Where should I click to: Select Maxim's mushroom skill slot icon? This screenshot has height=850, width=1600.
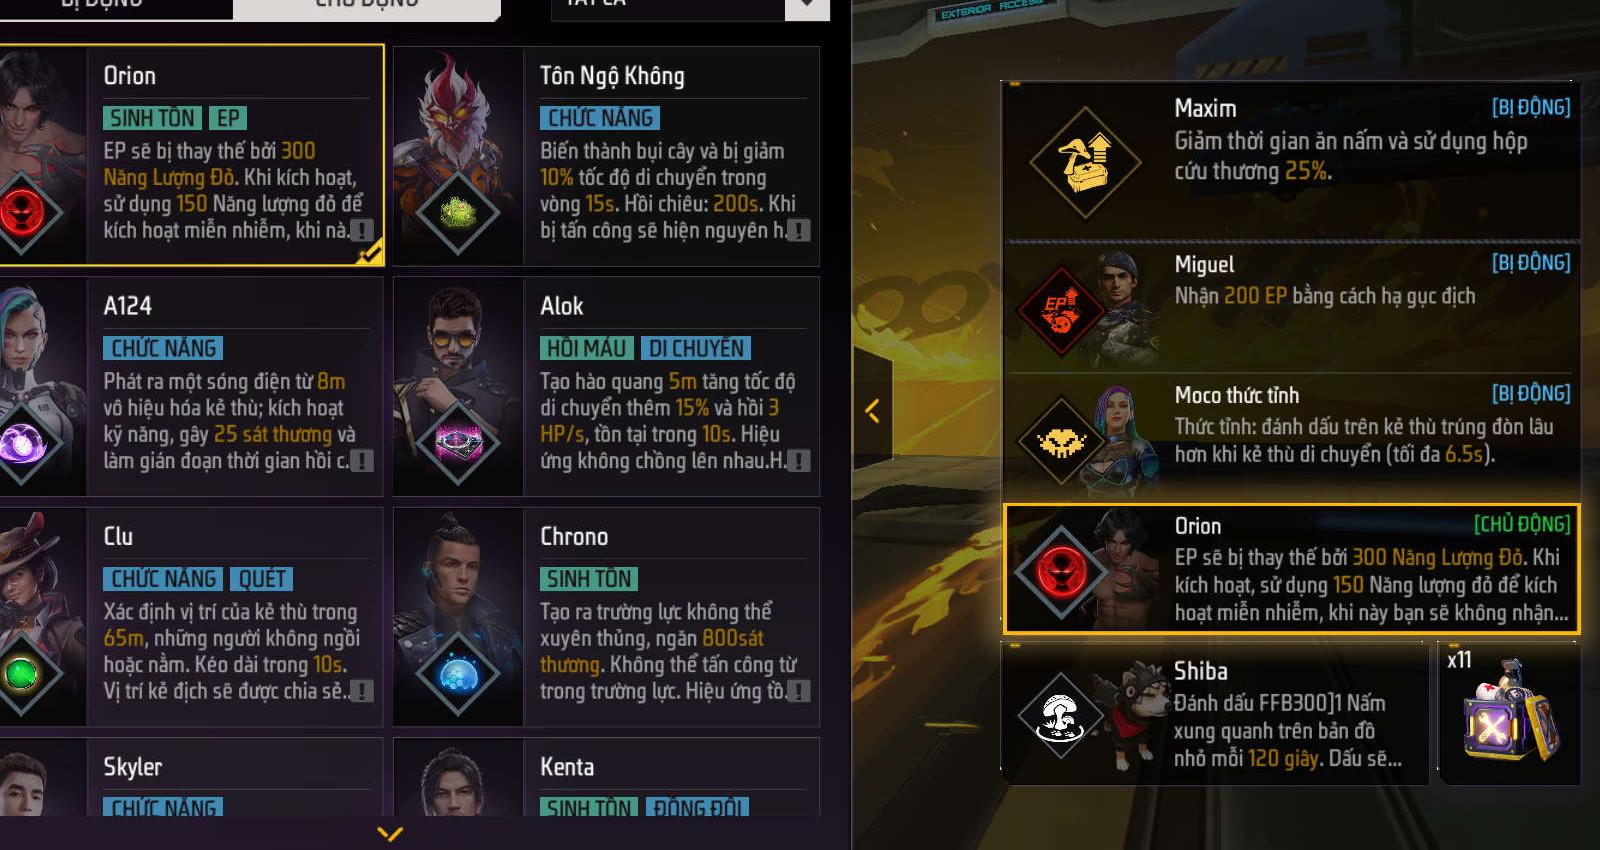pyautogui.click(x=1085, y=161)
